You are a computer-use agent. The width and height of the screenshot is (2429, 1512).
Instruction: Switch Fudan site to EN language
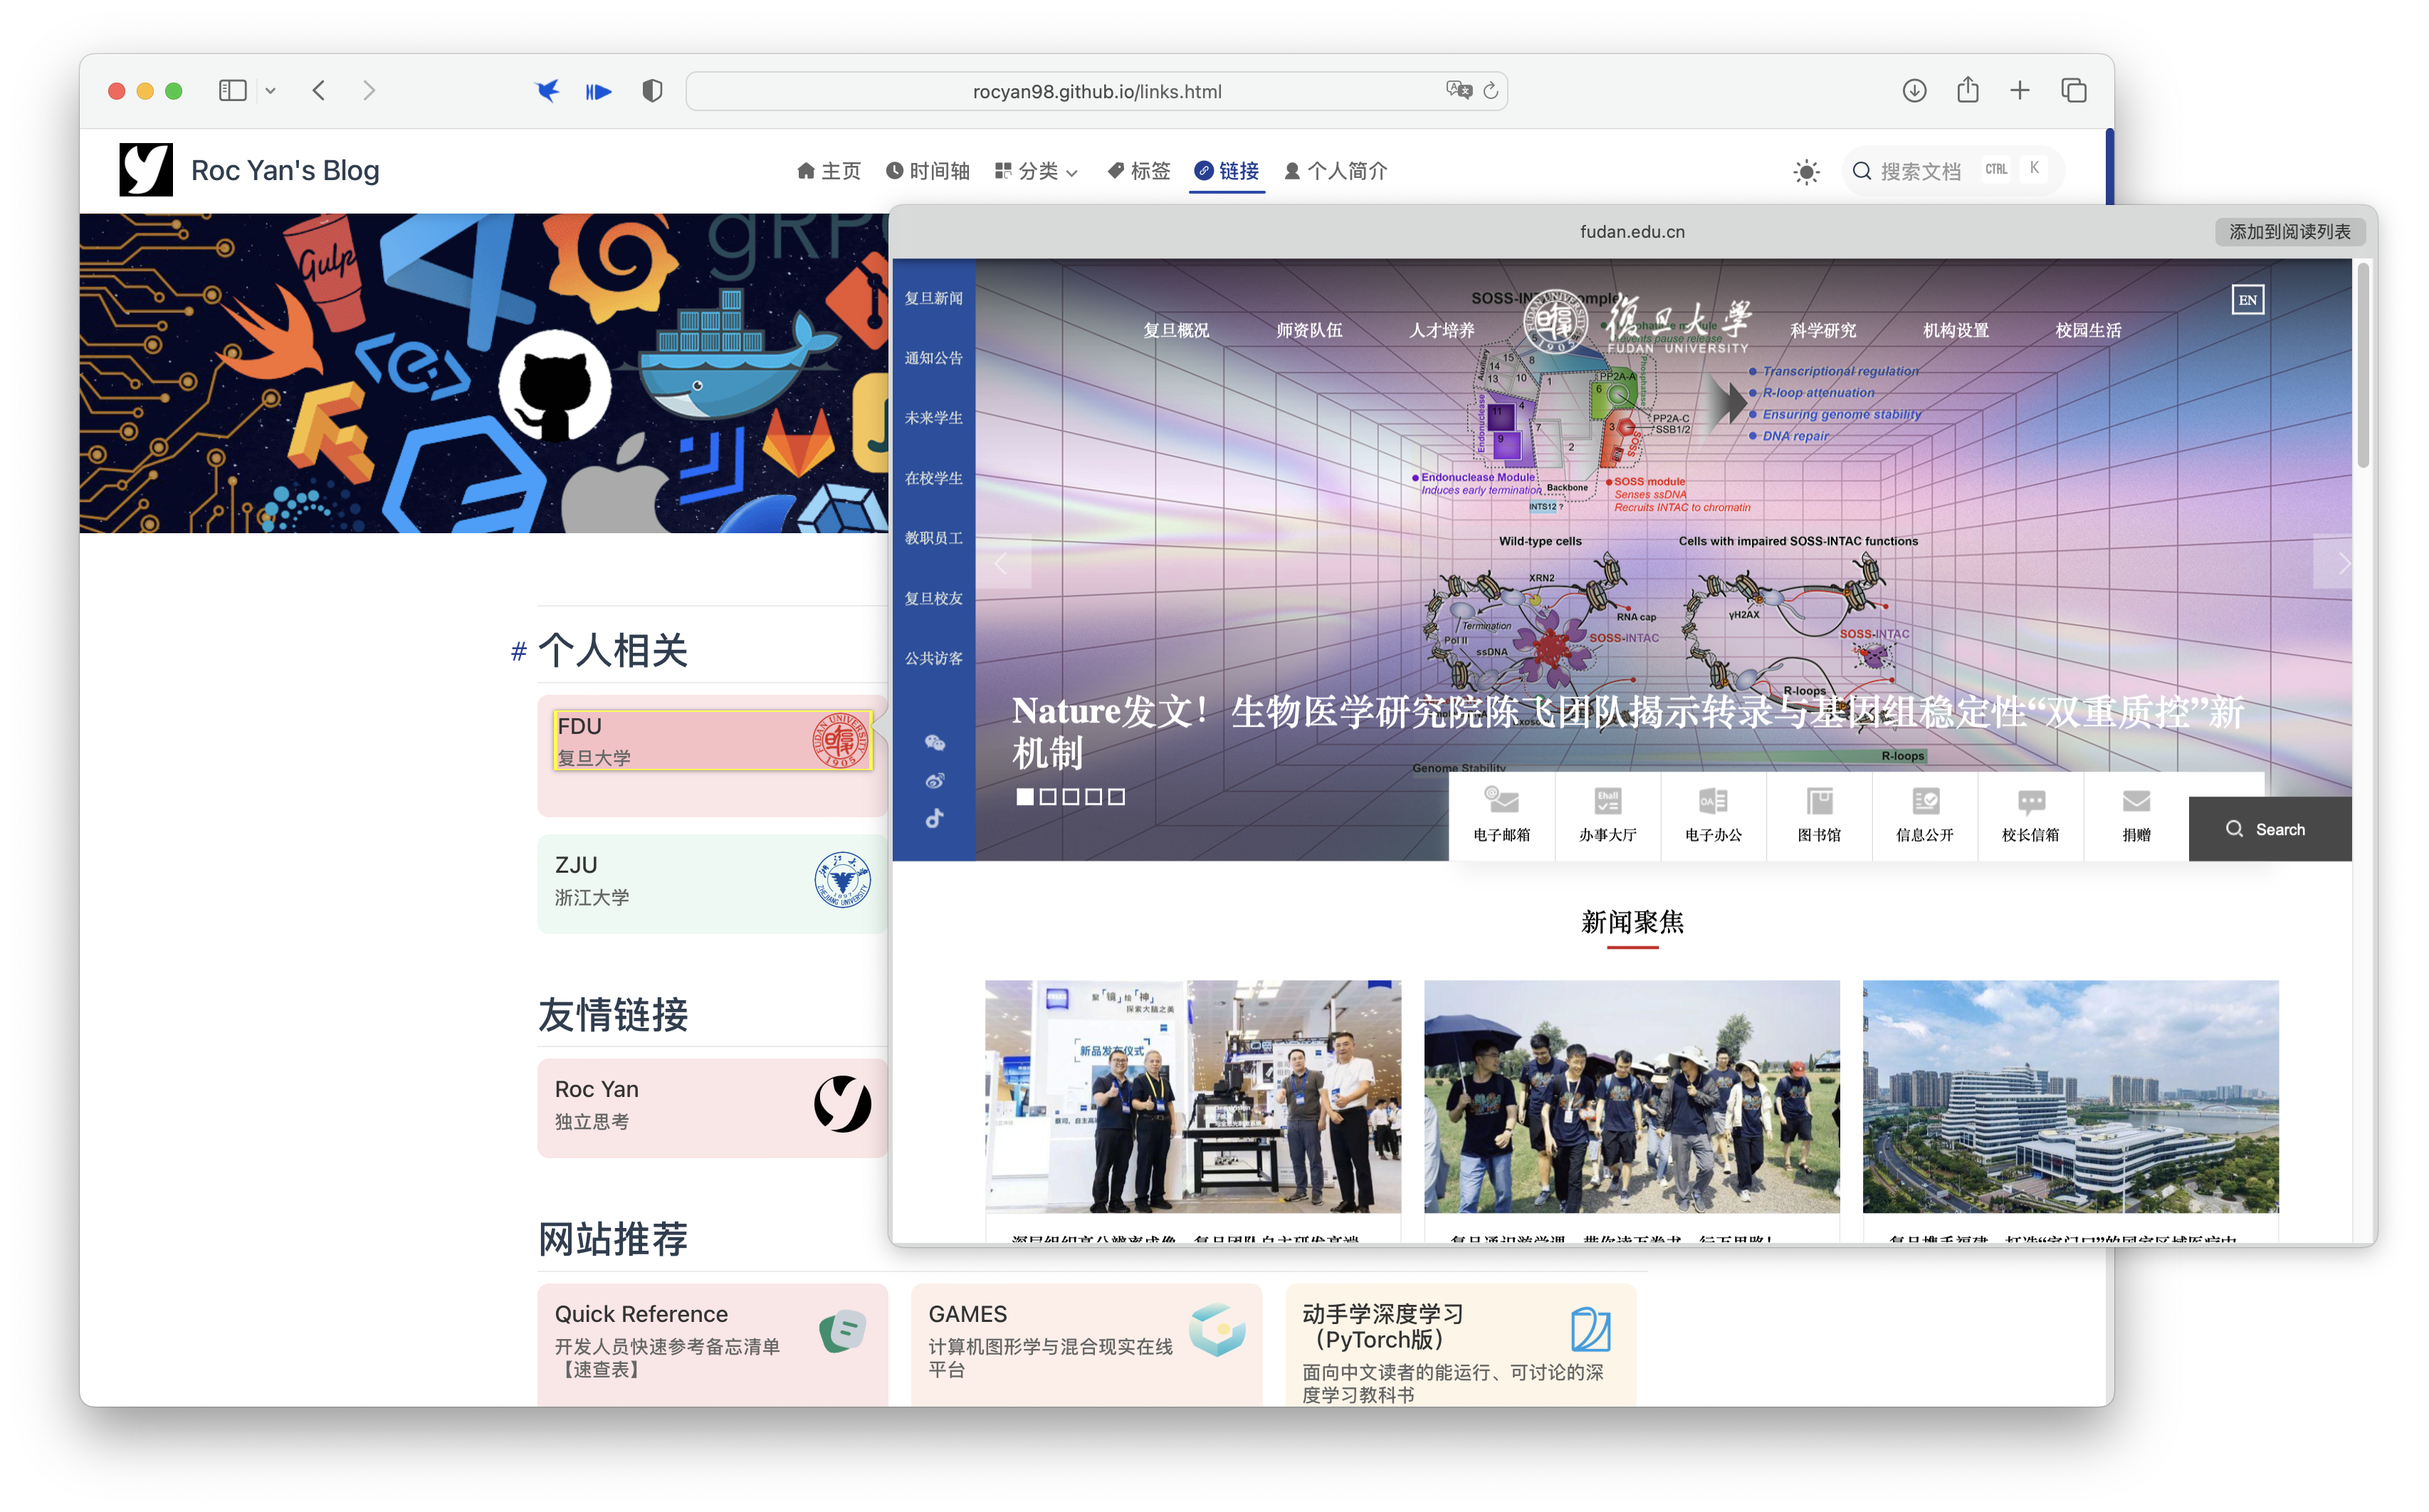click(2247, 300)
